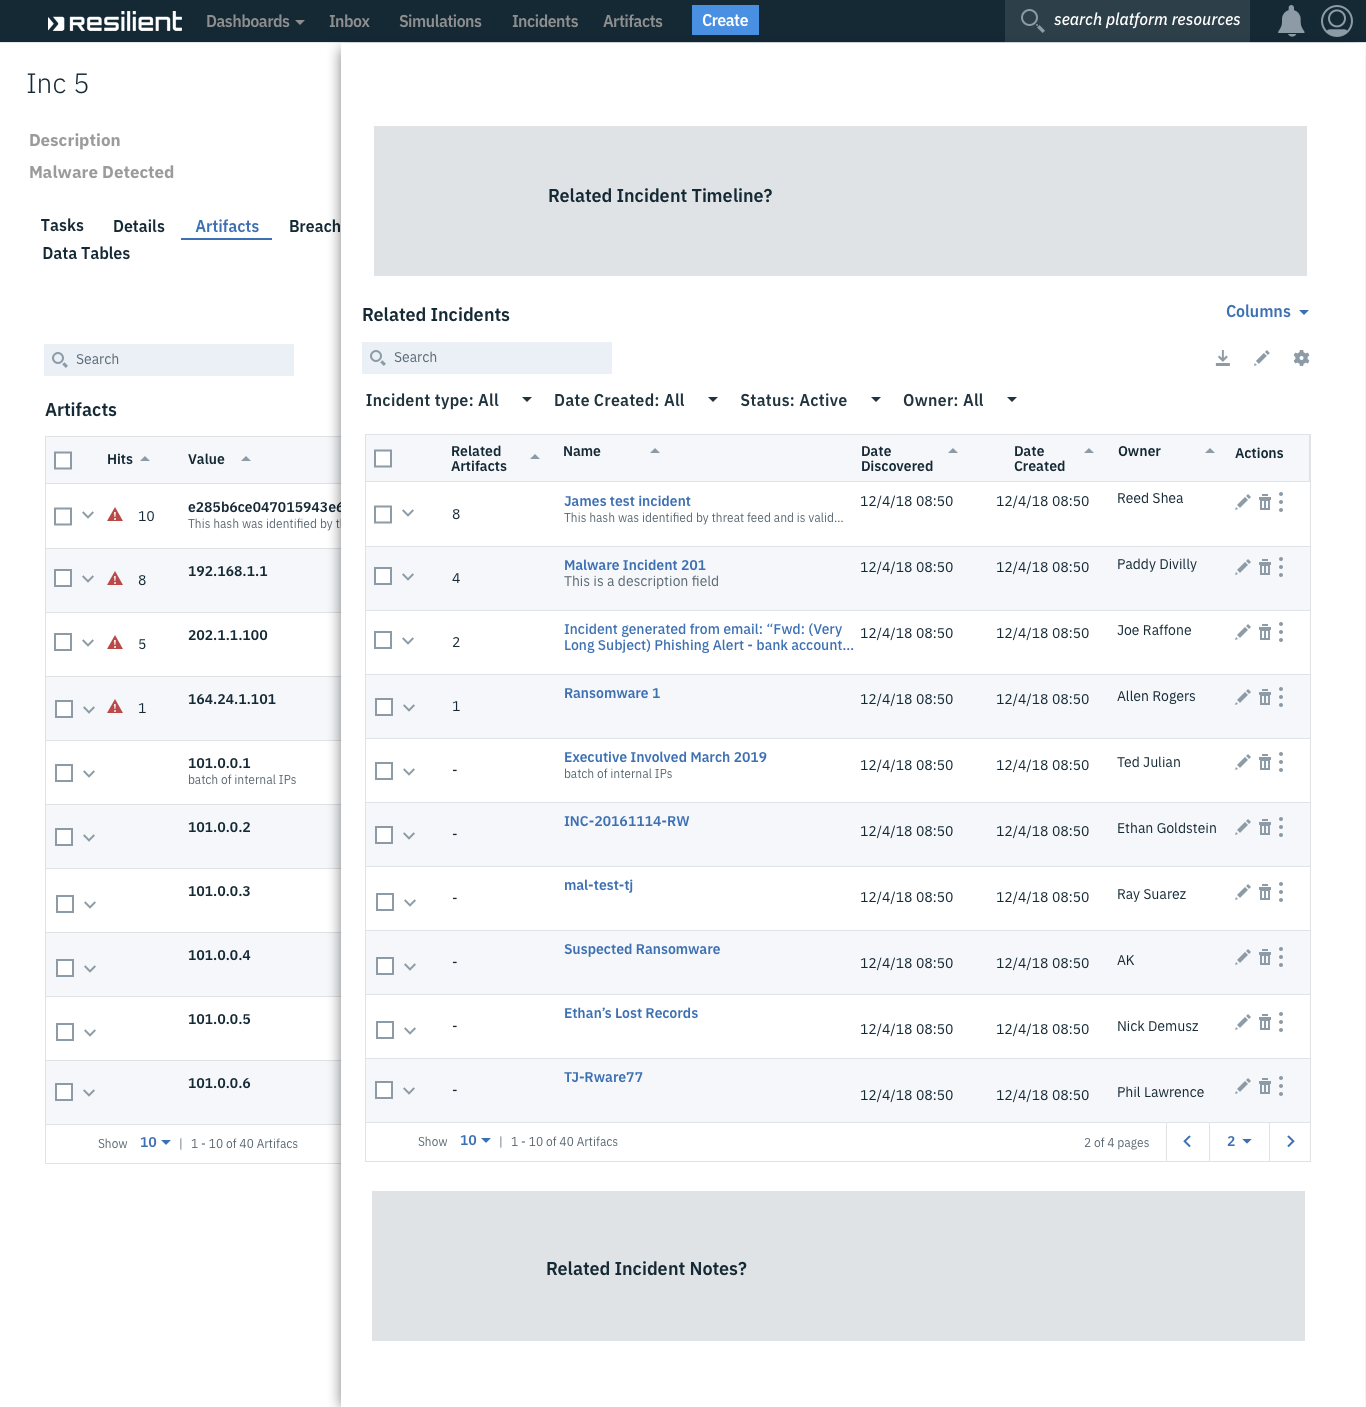Image resolution: width=1366 pixels, height=1407 pixels.
Task: Delete the James test incident row
Action: coord(1265,502)
